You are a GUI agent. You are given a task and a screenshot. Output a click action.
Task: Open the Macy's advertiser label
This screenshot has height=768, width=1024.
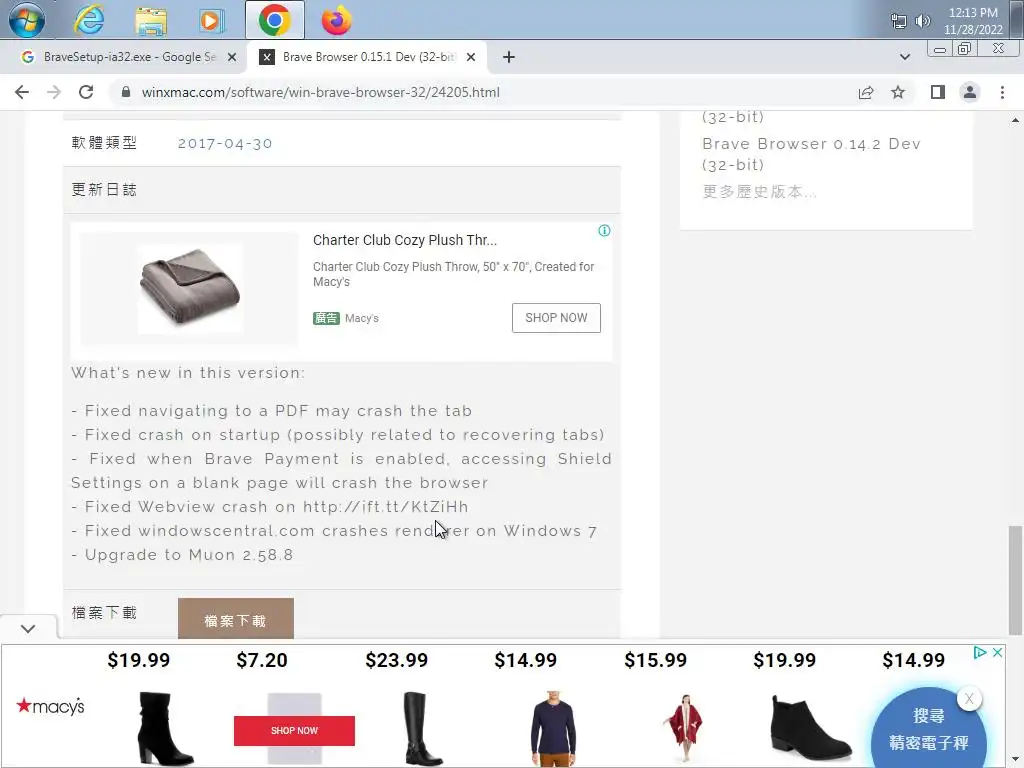tap(362, 318)
